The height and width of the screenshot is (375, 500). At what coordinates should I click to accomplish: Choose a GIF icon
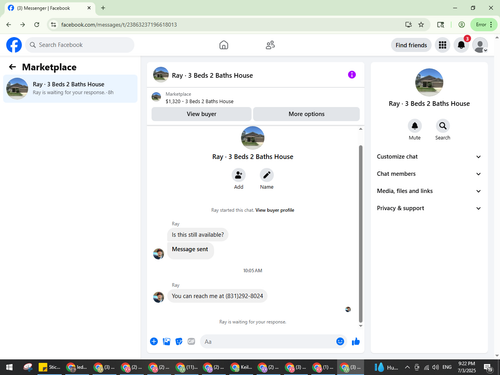point(191,341)
